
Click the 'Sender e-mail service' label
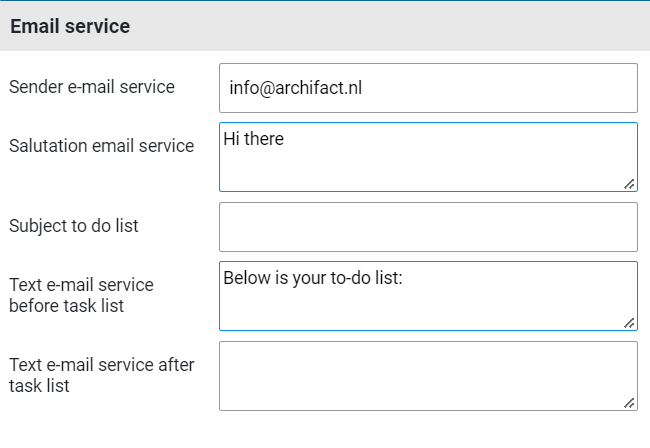(92, 87)
